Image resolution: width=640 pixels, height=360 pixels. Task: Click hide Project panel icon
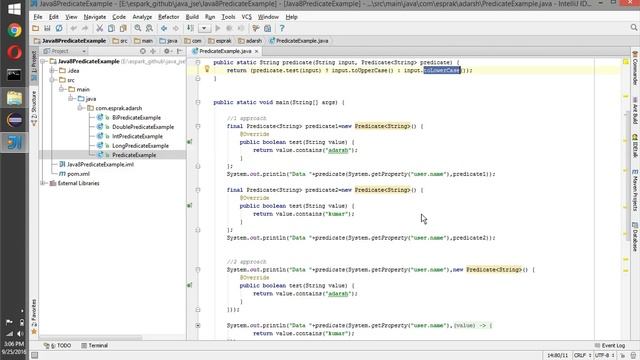180,51
